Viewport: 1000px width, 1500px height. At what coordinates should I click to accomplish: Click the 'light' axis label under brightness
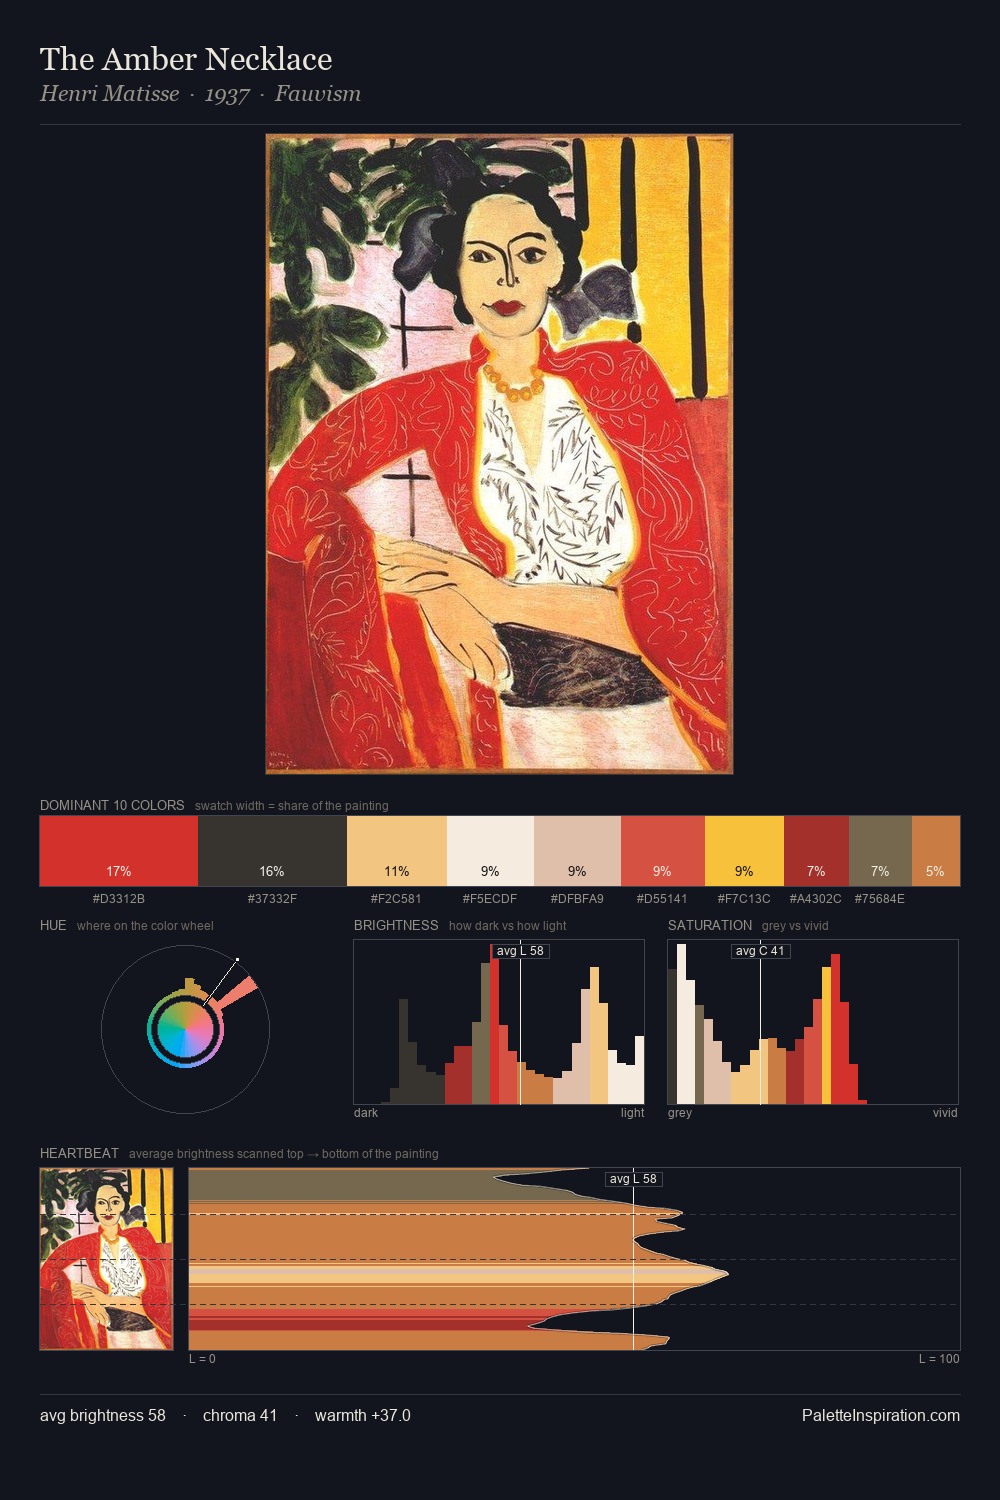pos(632,1112)
